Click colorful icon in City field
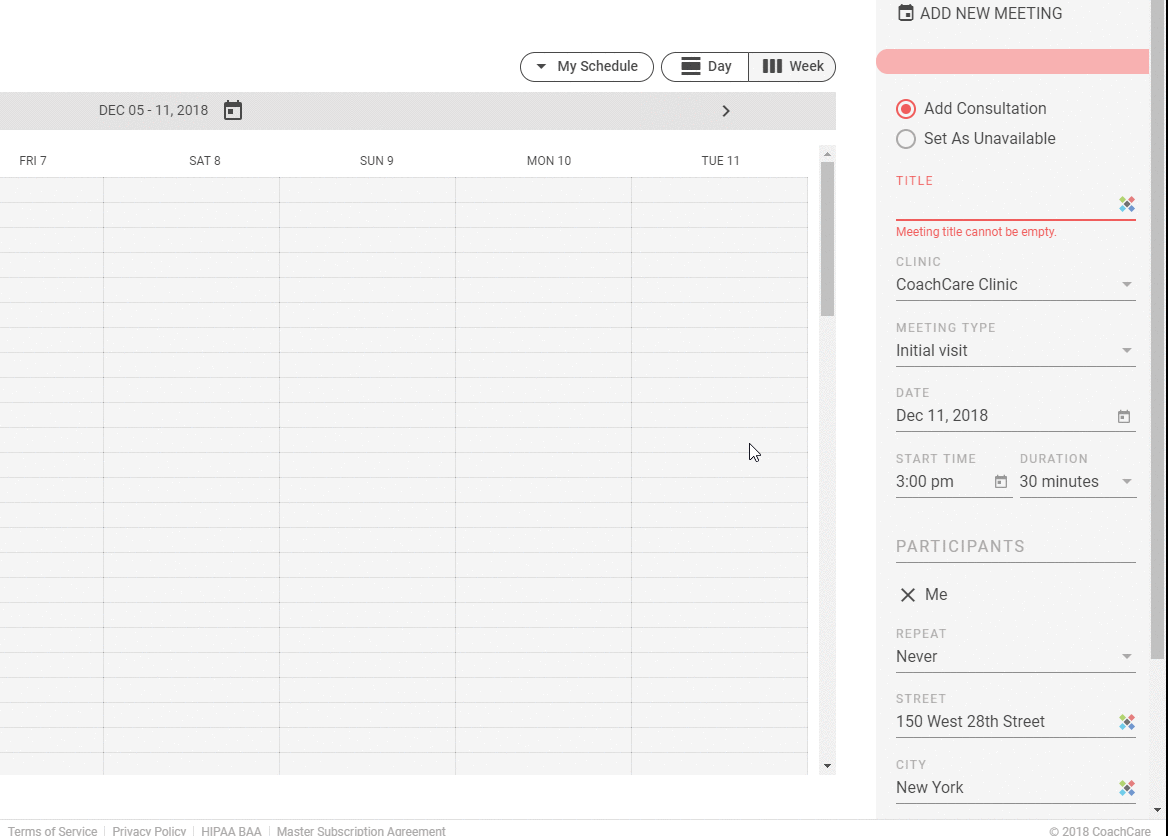The height and width of the screenshot is (836, 1168). click(1127, 788)
